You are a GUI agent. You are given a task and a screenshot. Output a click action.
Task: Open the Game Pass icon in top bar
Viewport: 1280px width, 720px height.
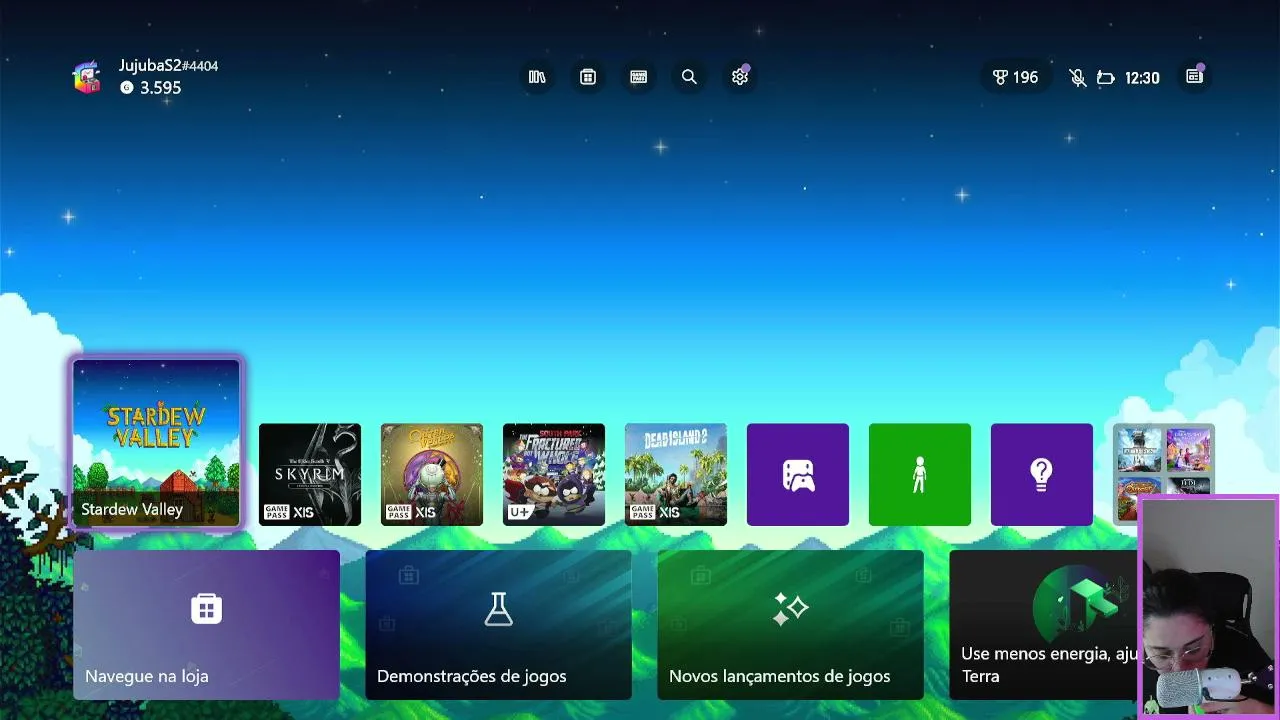[x=639, y=77]
